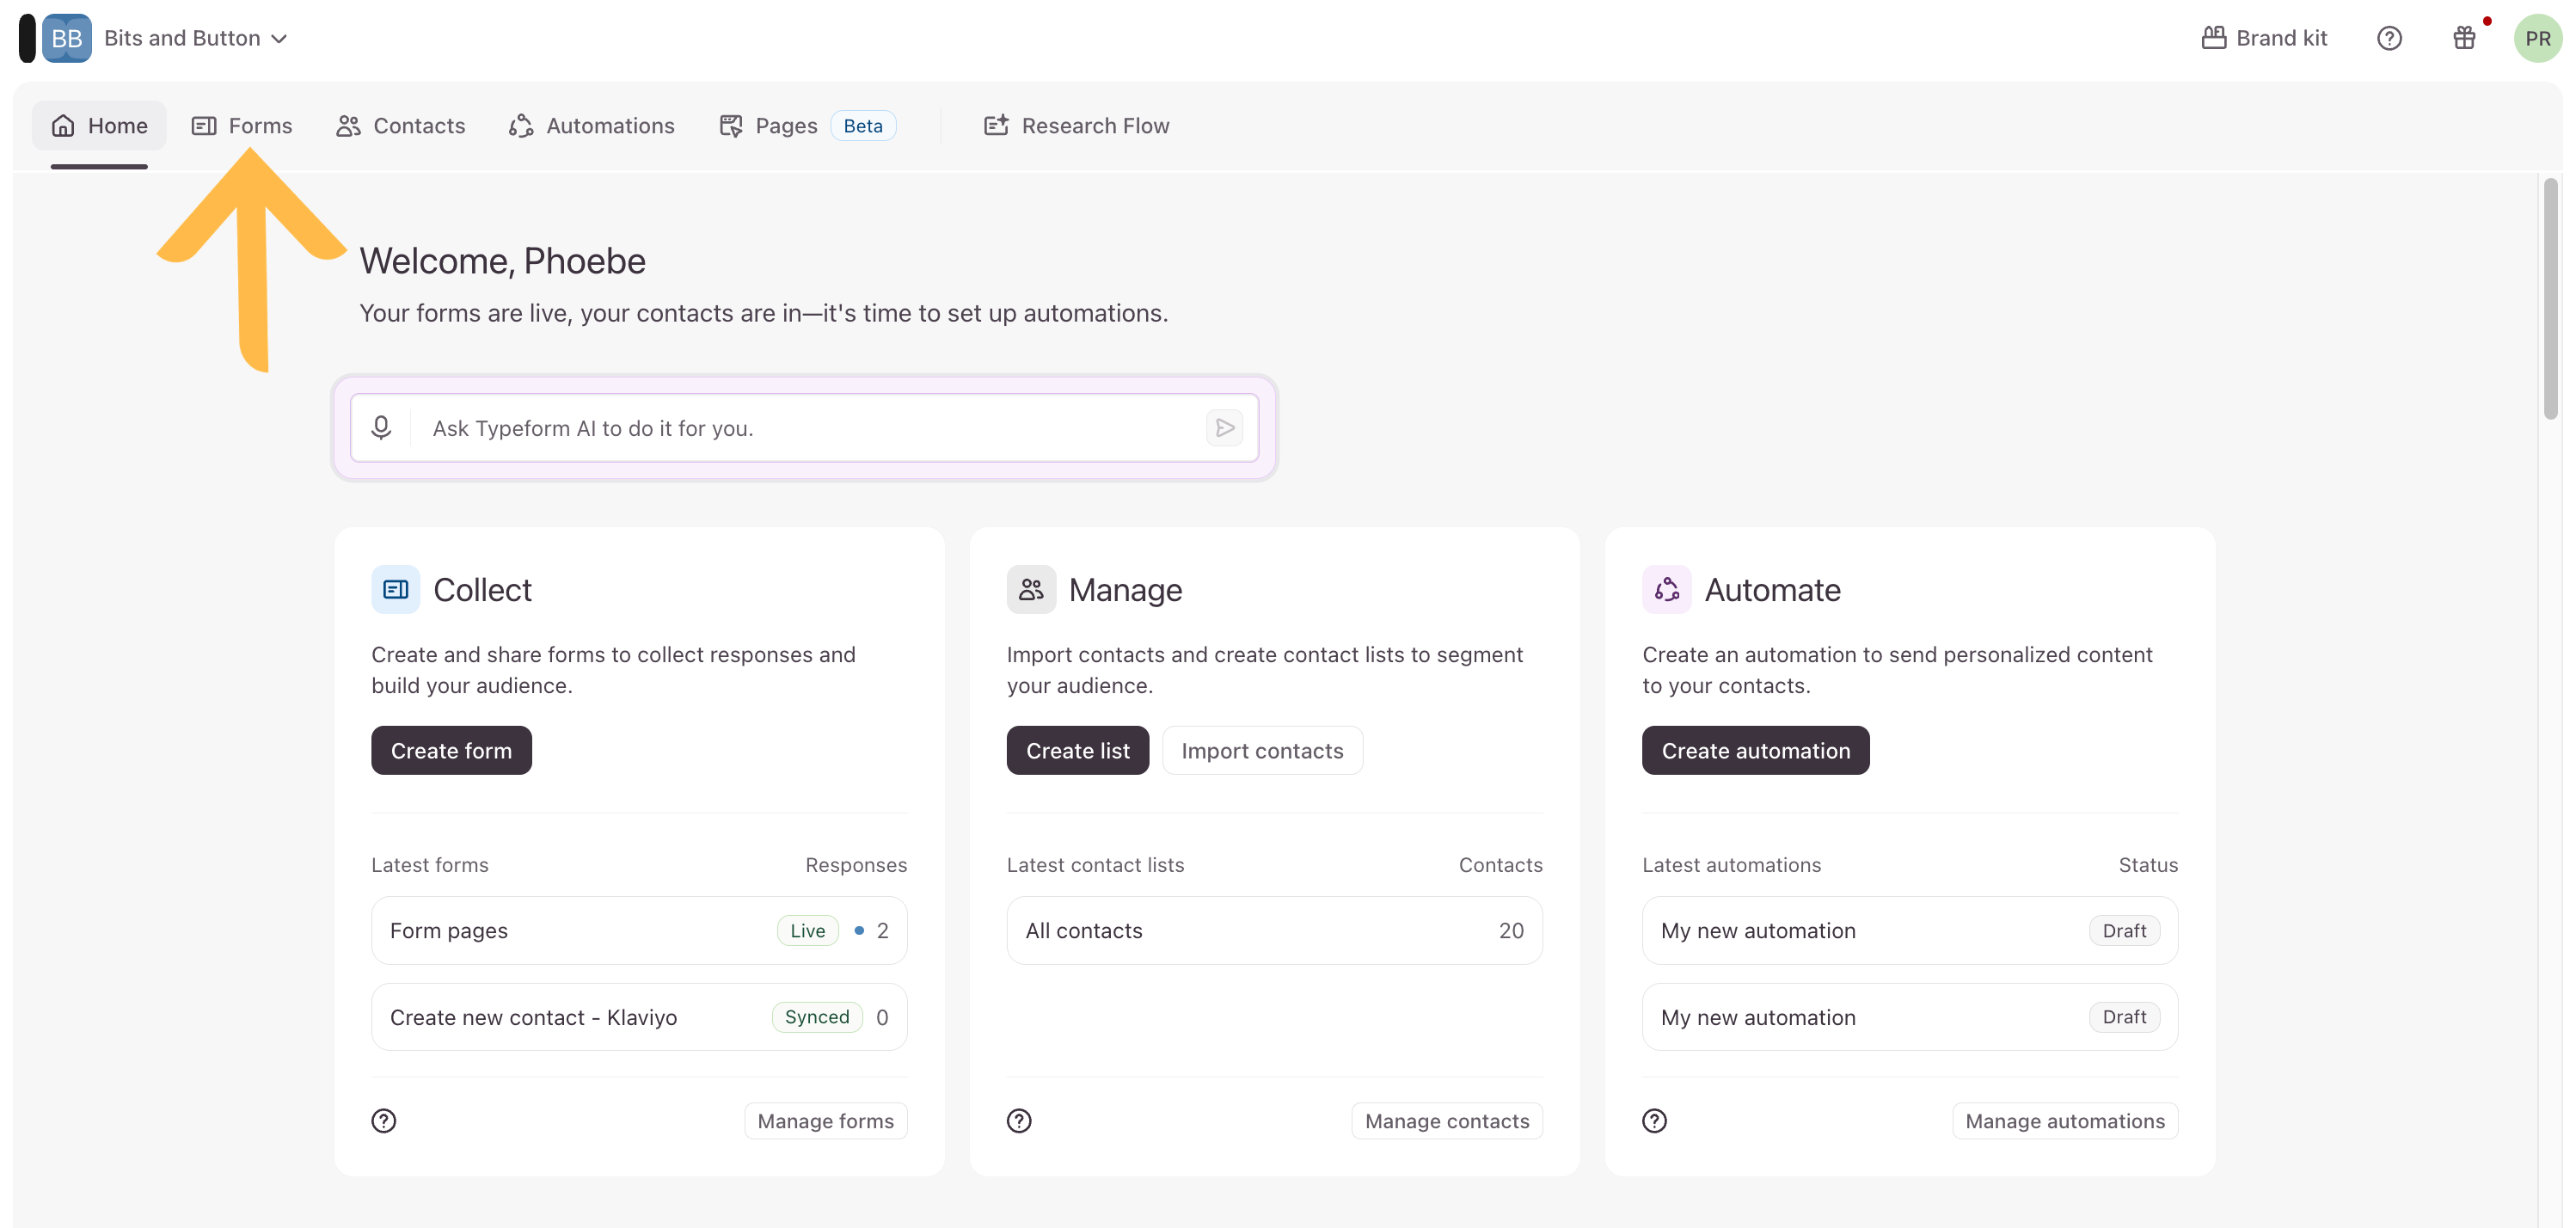Click the Collect card heading
Screen dimensions: 2576x1228
click(x=482, y=590)
